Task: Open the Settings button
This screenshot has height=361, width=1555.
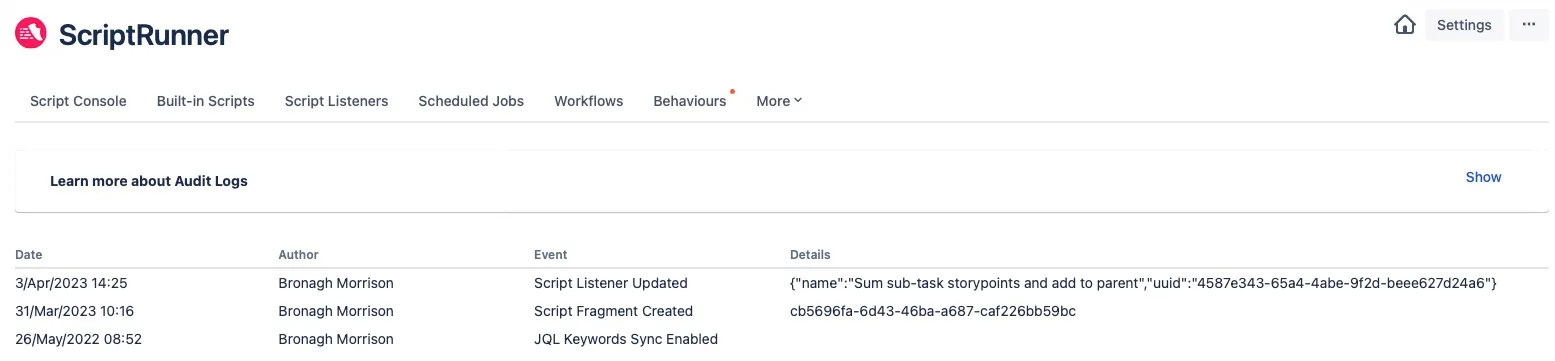Action: click(x=1464, y=25)
